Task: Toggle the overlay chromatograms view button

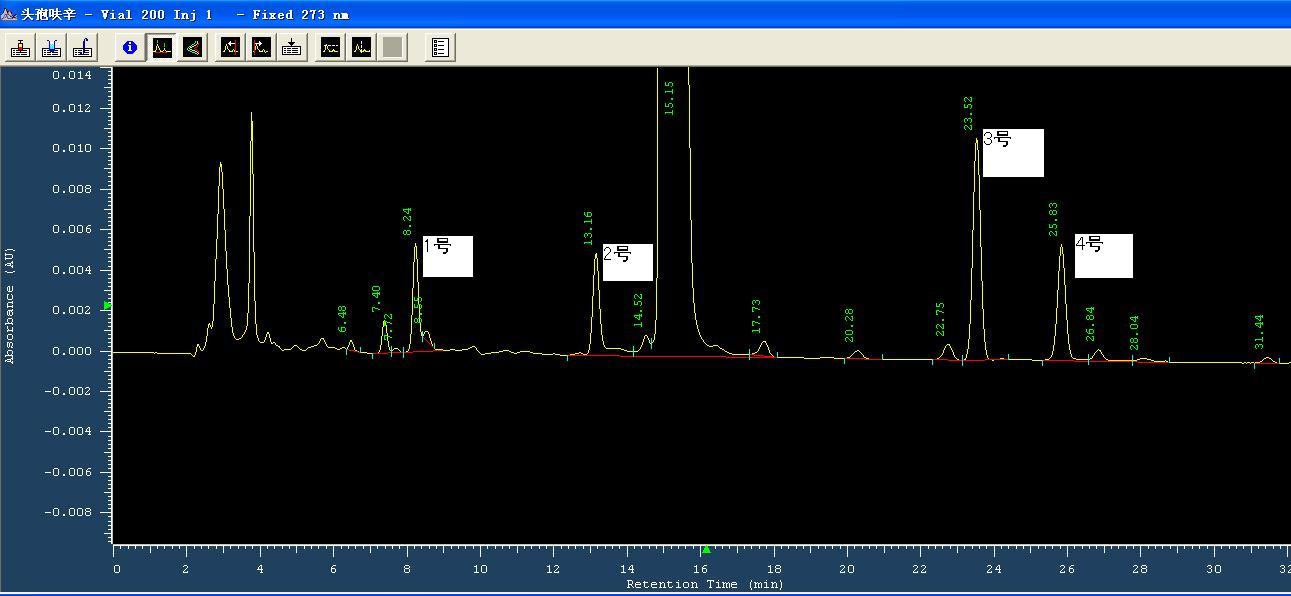Action: pos(193,47)
